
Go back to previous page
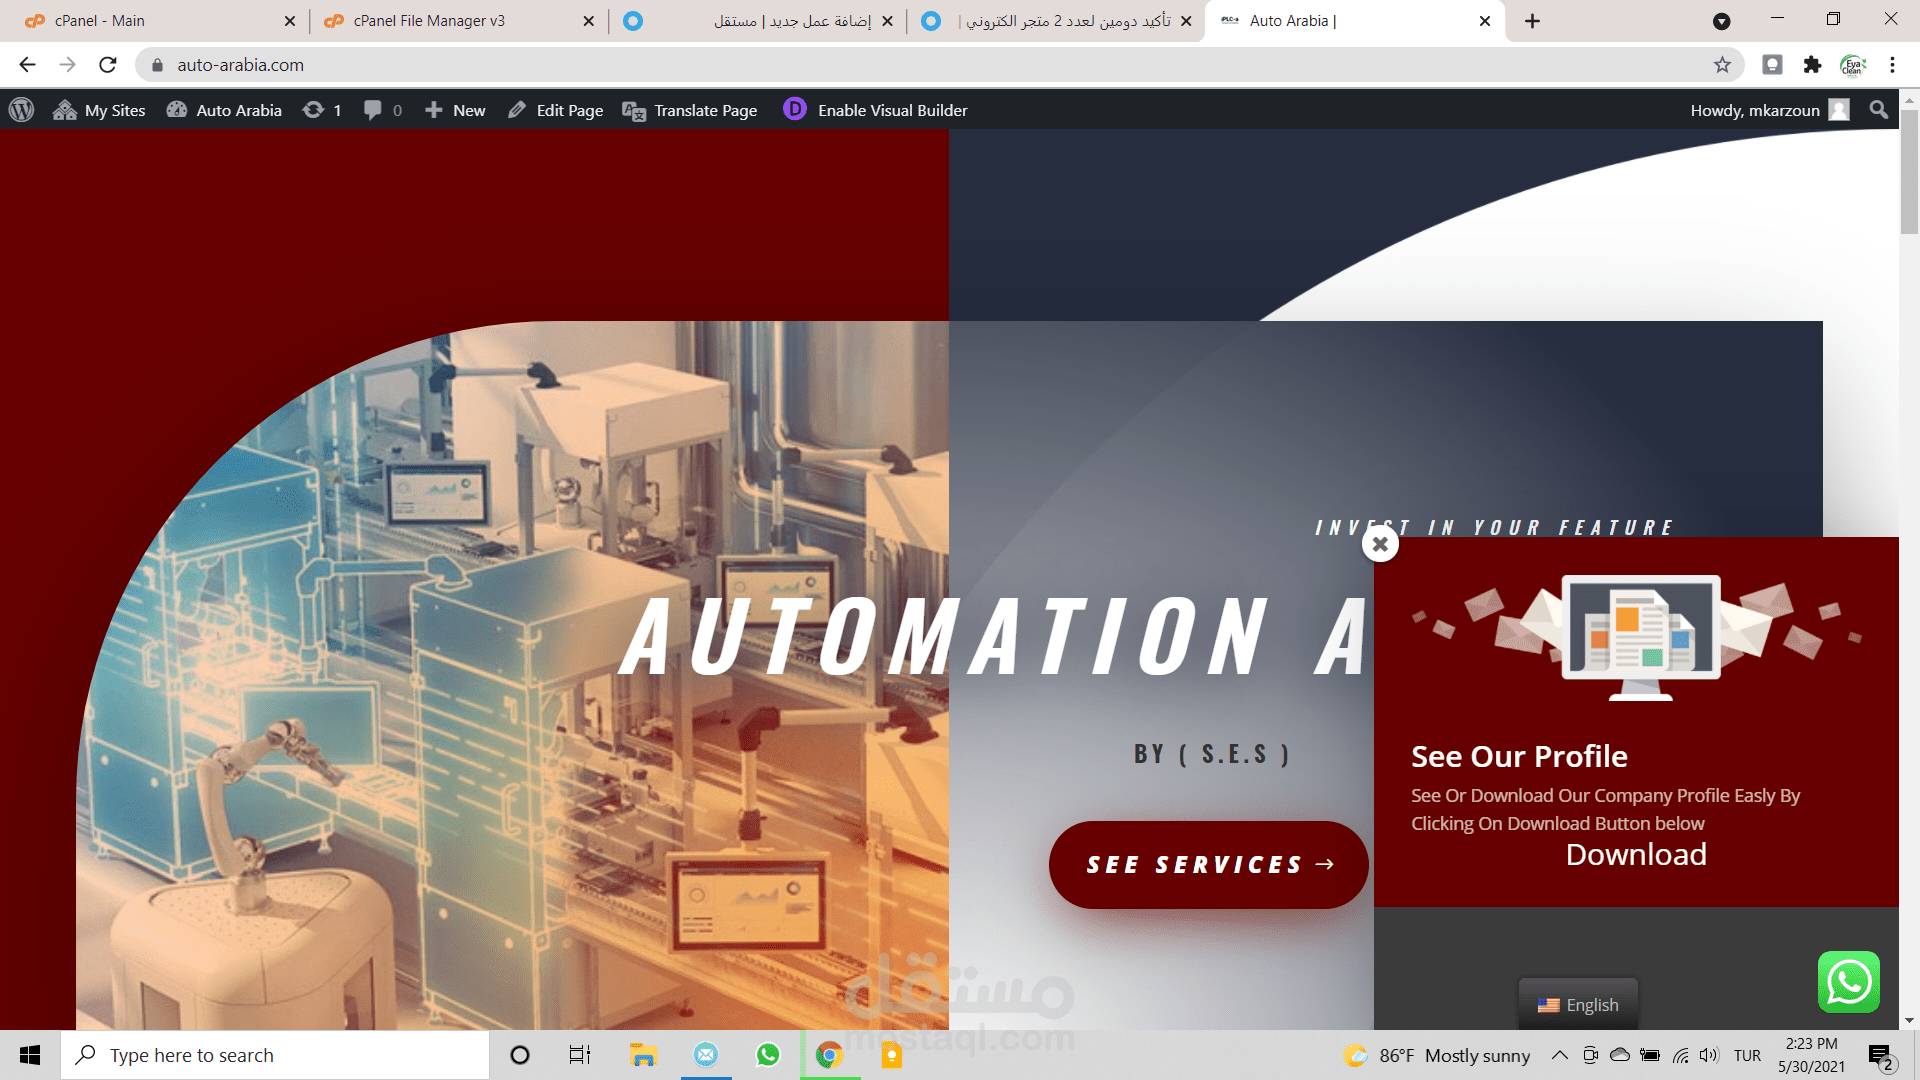(x=27, y=65)
